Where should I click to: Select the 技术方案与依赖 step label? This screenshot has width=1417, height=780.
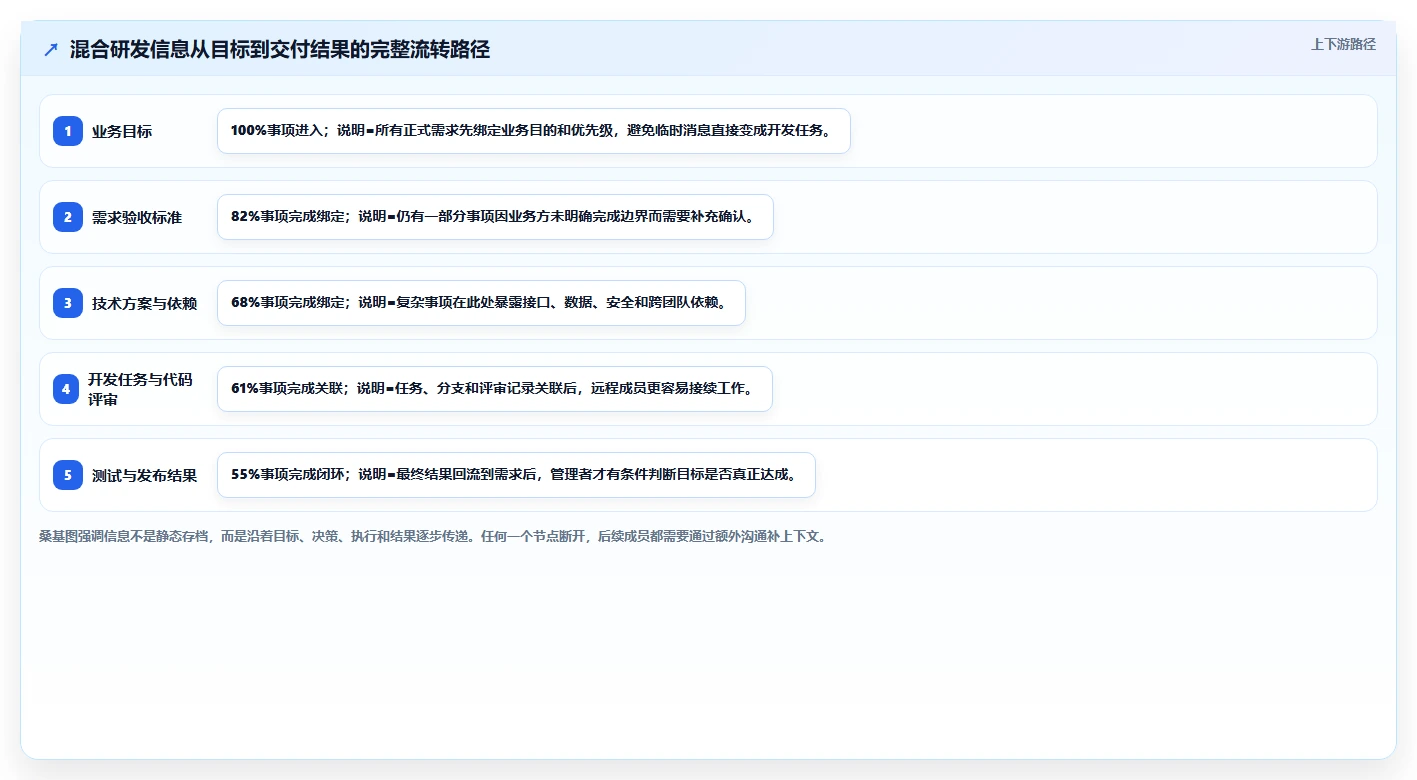tap(144, 303)
